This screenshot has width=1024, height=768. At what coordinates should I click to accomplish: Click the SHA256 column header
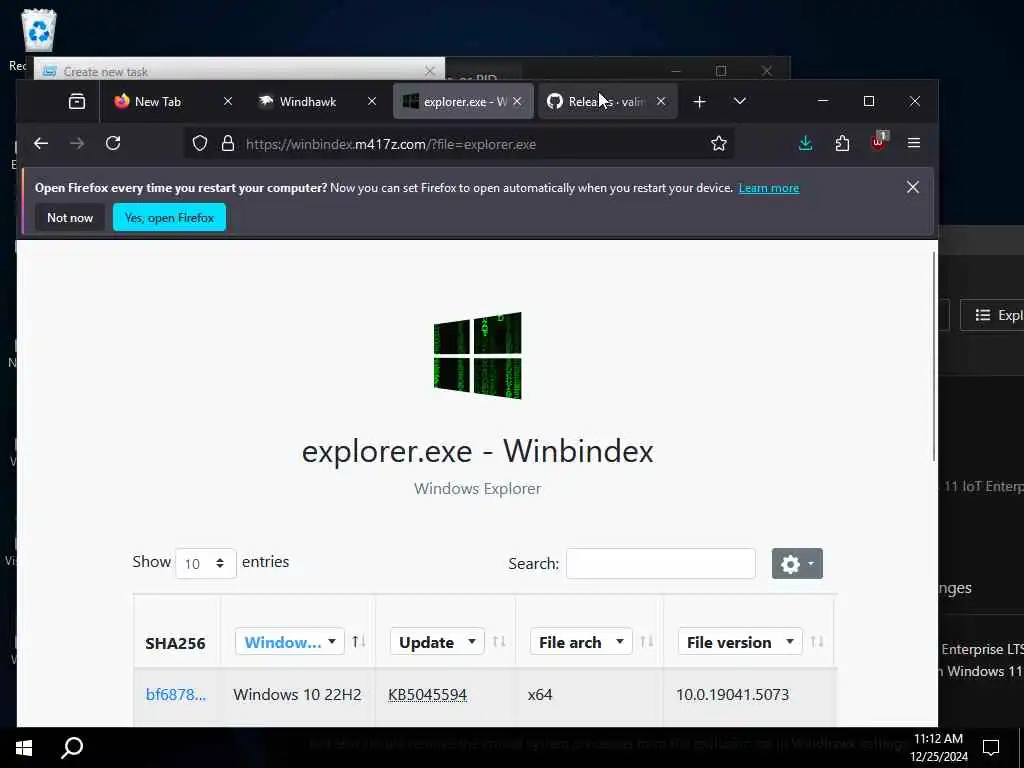(x=175, y=643)
